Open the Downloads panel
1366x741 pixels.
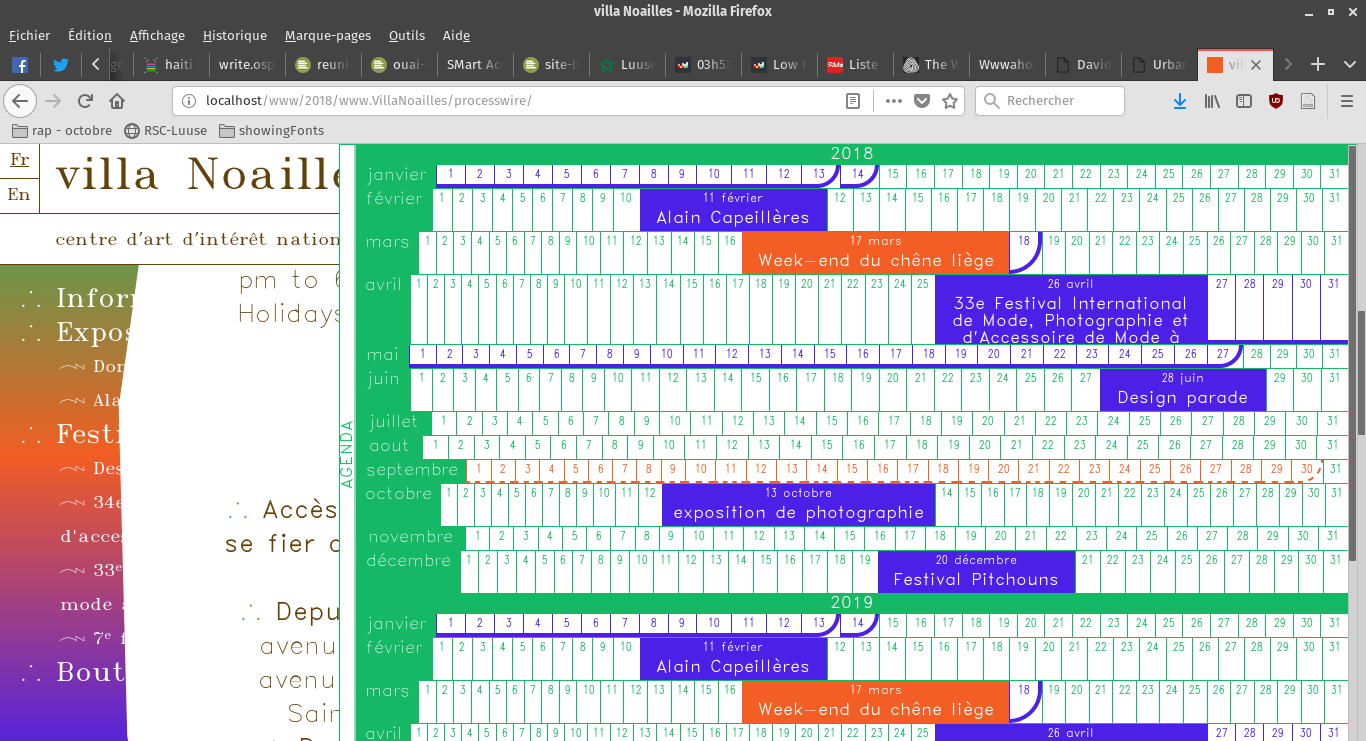click(1180, 101)
